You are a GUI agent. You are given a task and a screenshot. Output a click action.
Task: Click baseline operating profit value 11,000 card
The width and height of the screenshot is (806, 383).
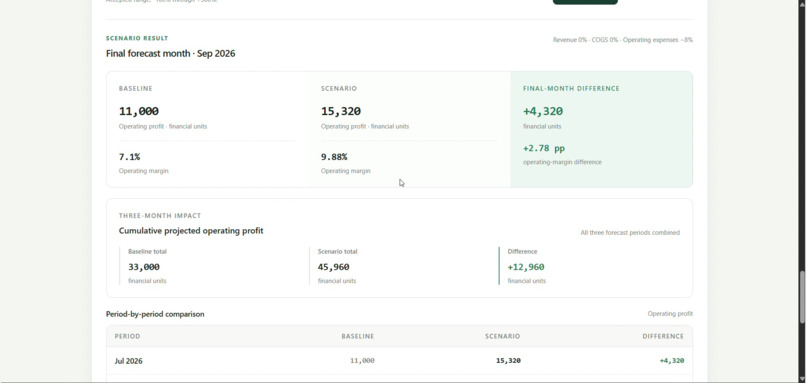pyautogui.click(x=139, y=111)
